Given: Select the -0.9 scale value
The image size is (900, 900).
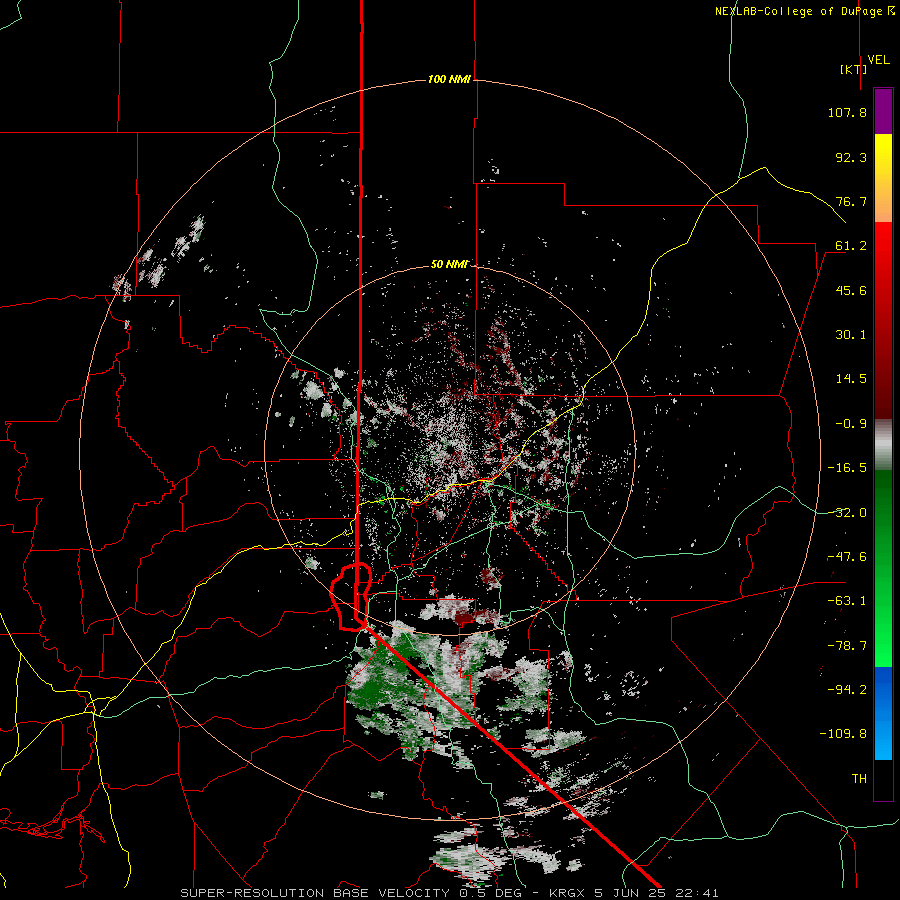Looking at the screenshot, I should pos(851,424).
